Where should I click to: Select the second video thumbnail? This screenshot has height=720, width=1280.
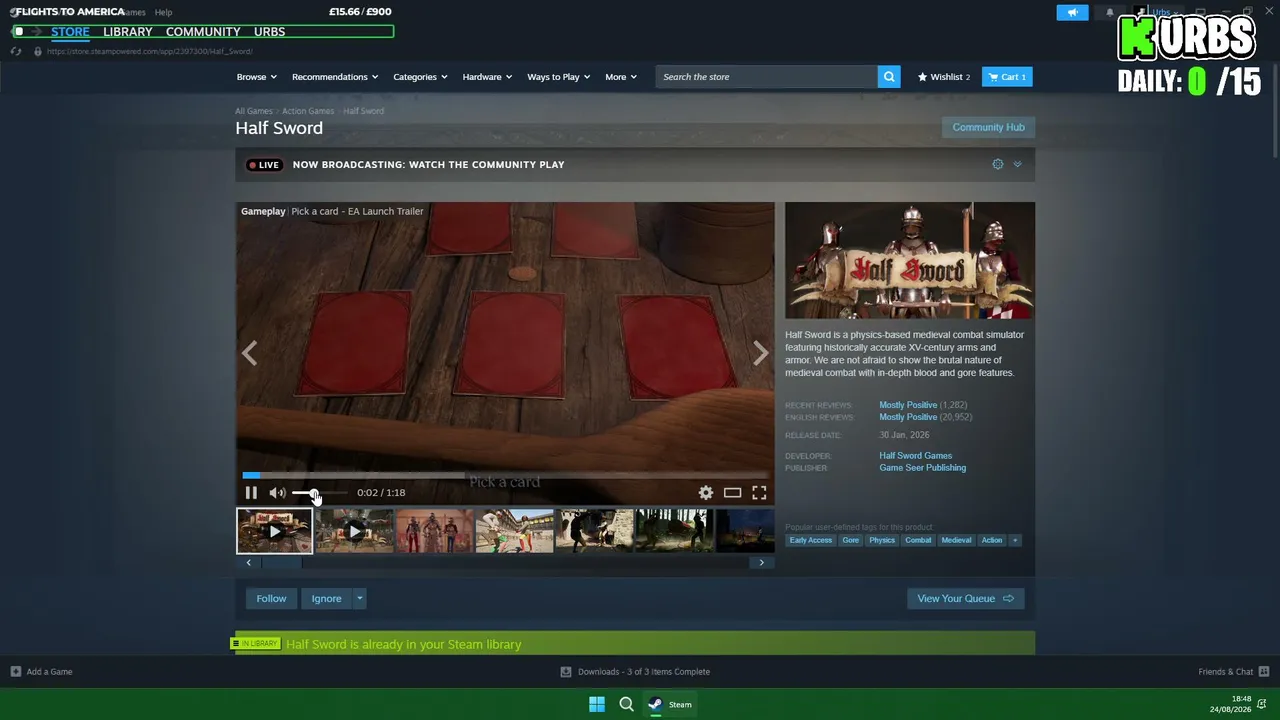(355, 531)
